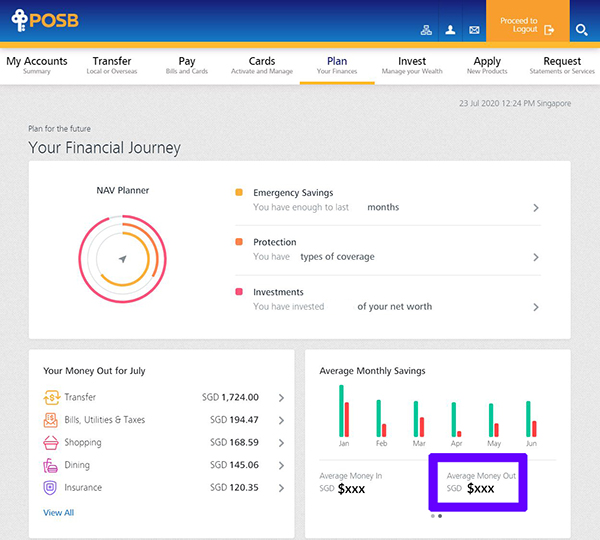Open the My Accounts menu
Viewport: 600px width, 540px height.
pos(37,65)
